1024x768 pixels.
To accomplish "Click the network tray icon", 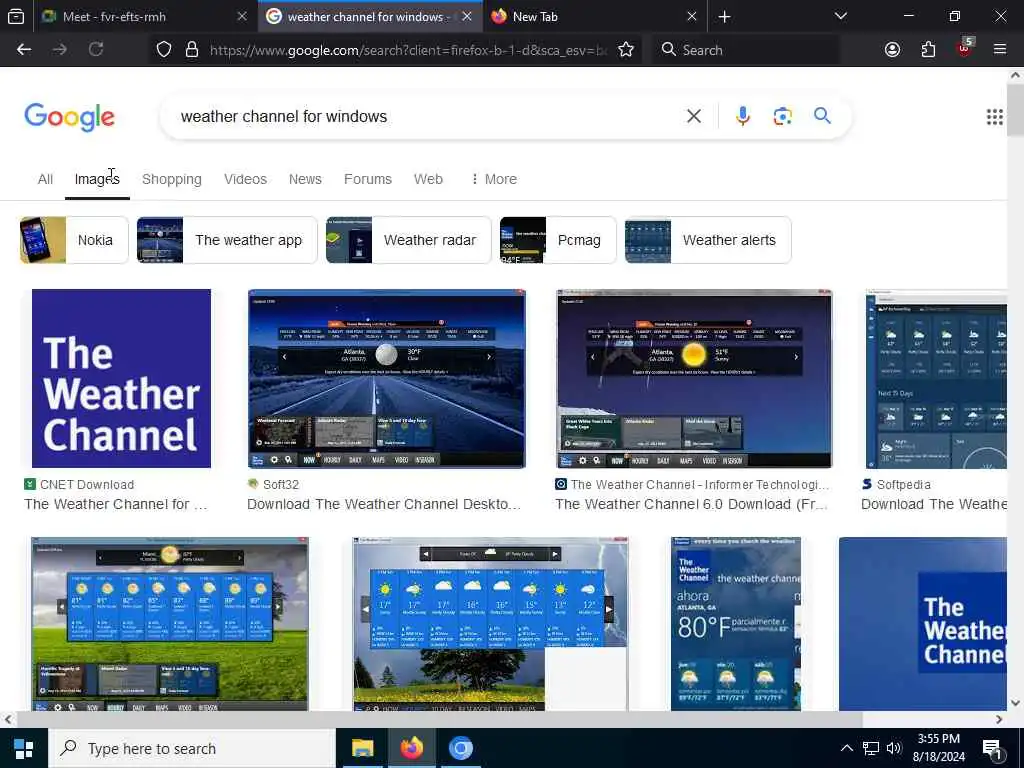I will tap(871, 748).
